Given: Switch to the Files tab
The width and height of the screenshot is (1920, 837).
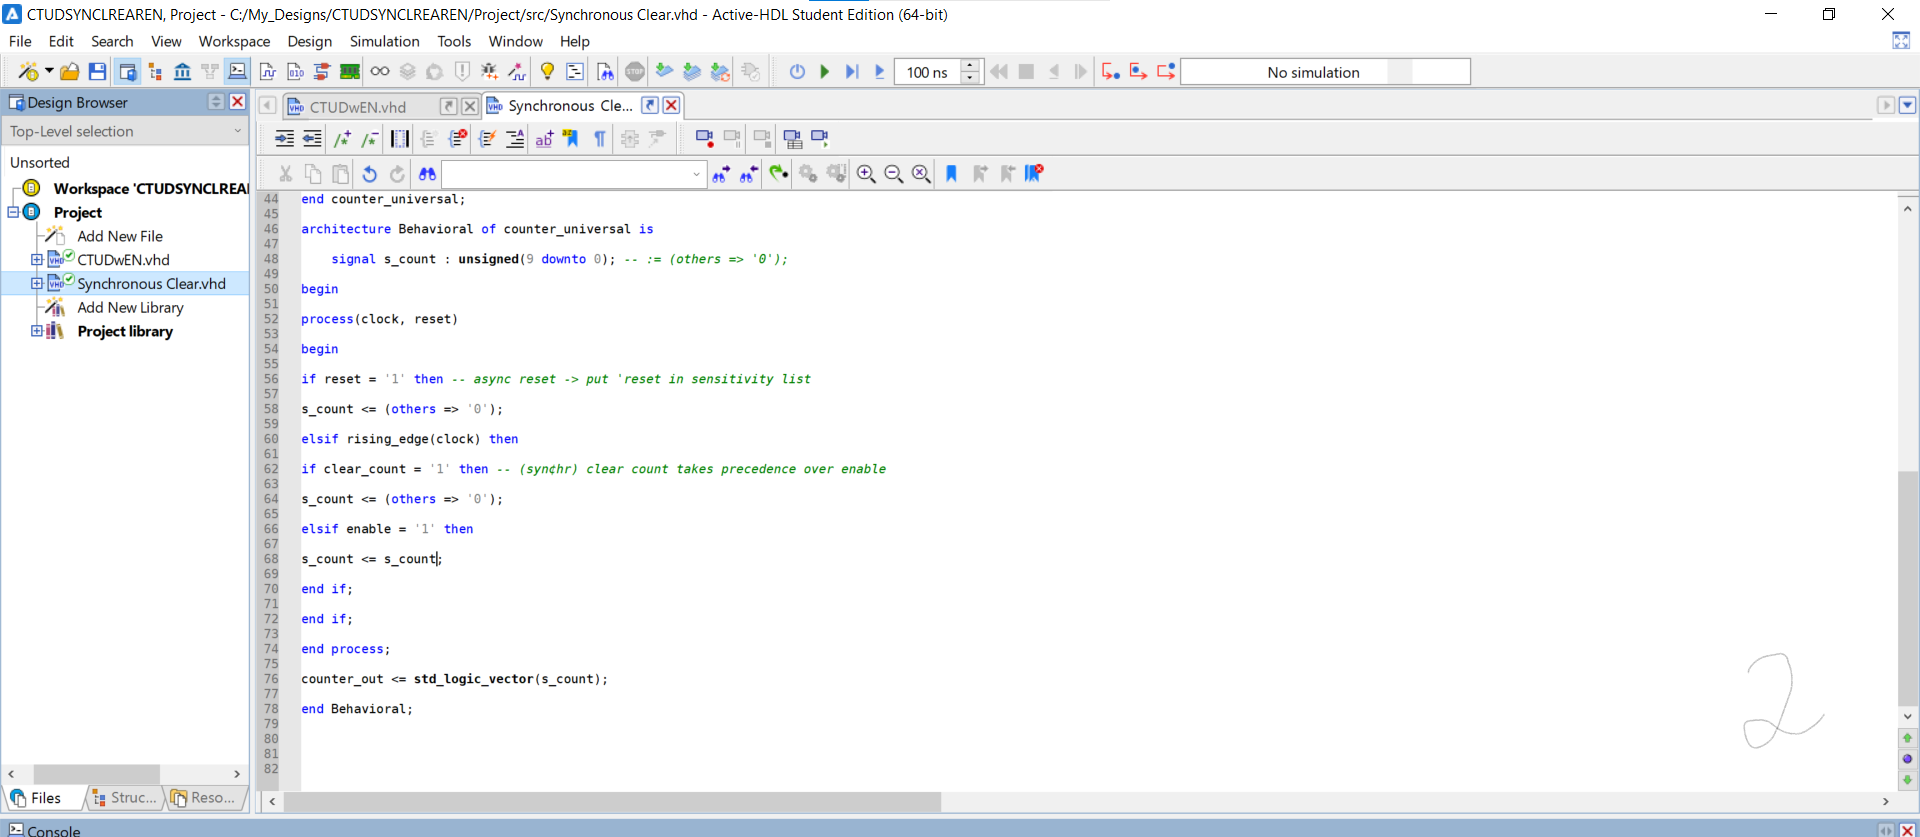Looking at the screenshot, I should 37,797.
